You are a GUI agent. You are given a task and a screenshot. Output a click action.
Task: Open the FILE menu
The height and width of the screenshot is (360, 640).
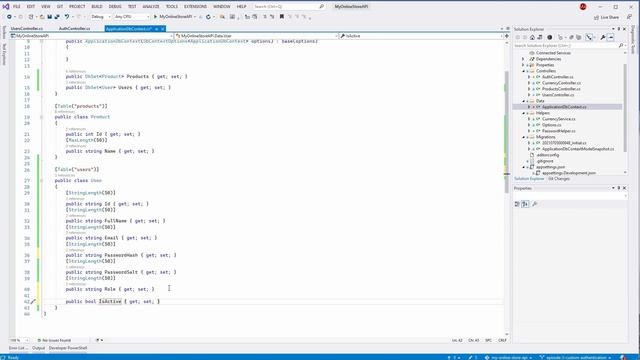pos(17,7)
